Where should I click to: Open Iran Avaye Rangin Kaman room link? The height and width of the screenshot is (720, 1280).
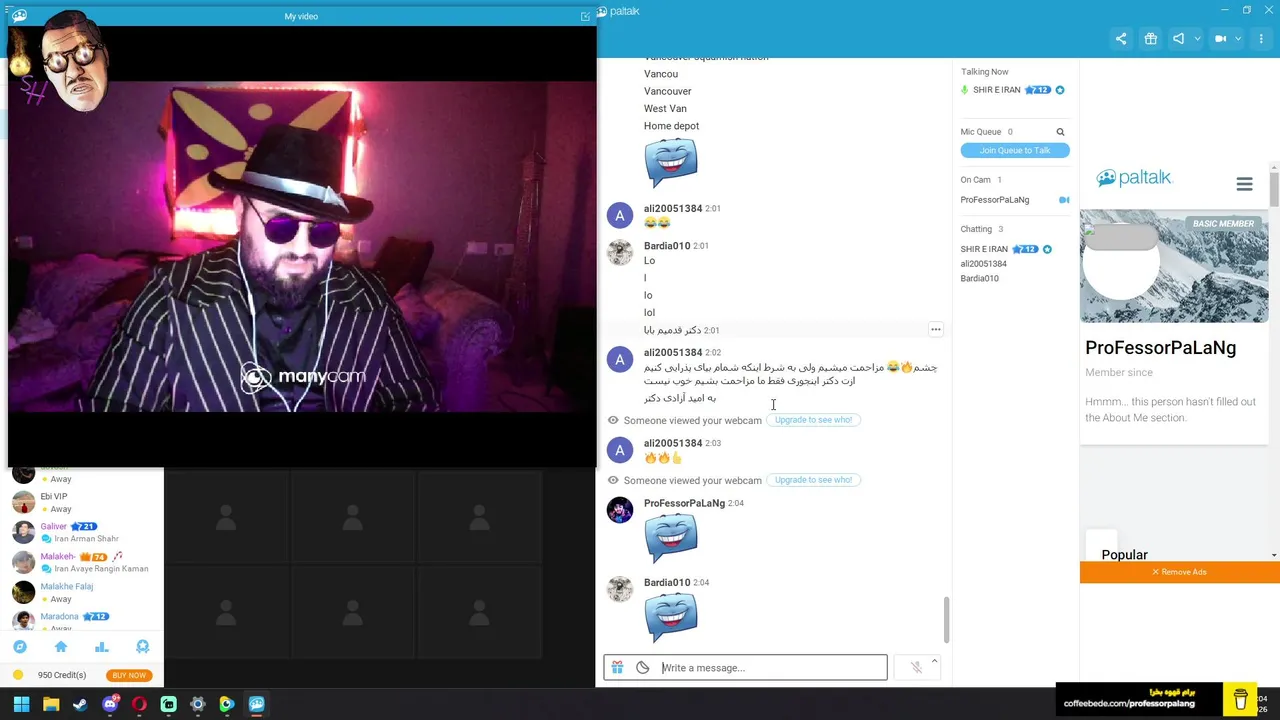tap(101, 569)
